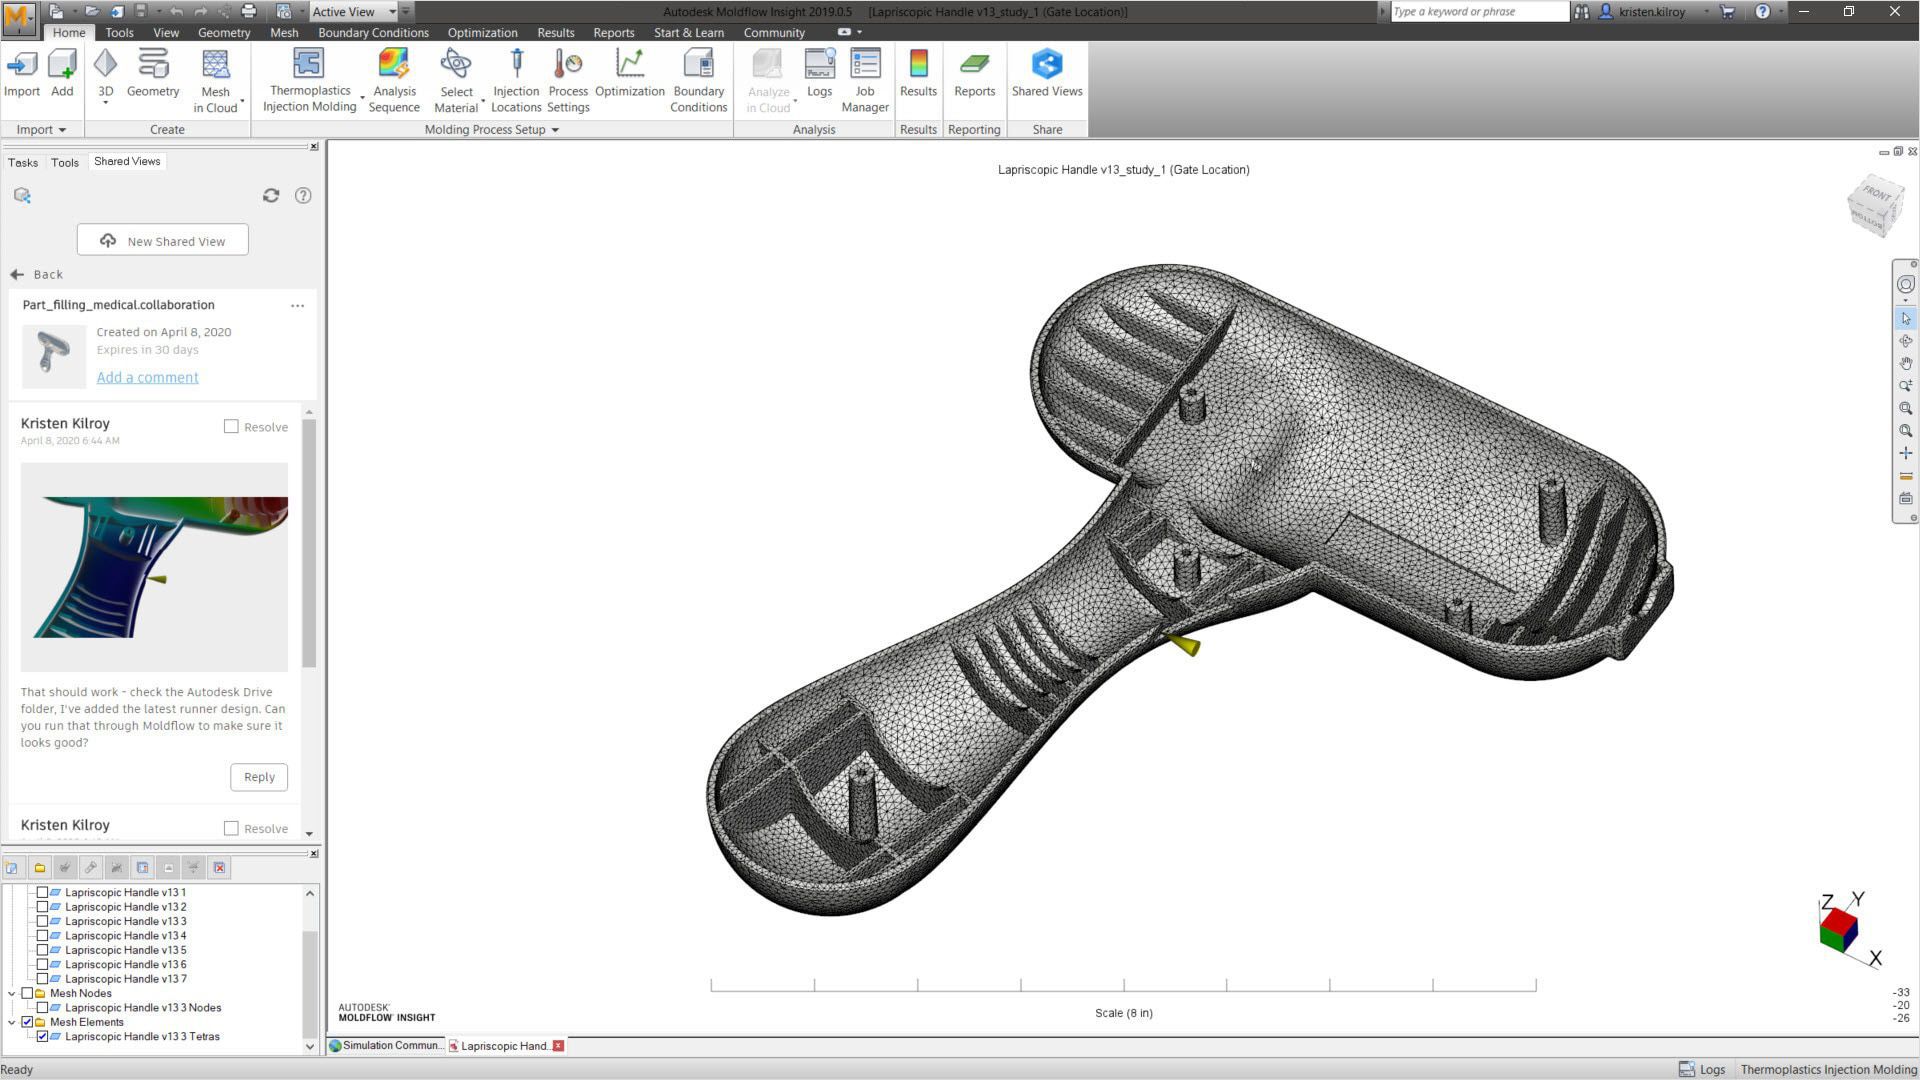Select the Pan tool on the right sidebar
Screen dimensions: 1920x1080
[x=1906, y=363]
